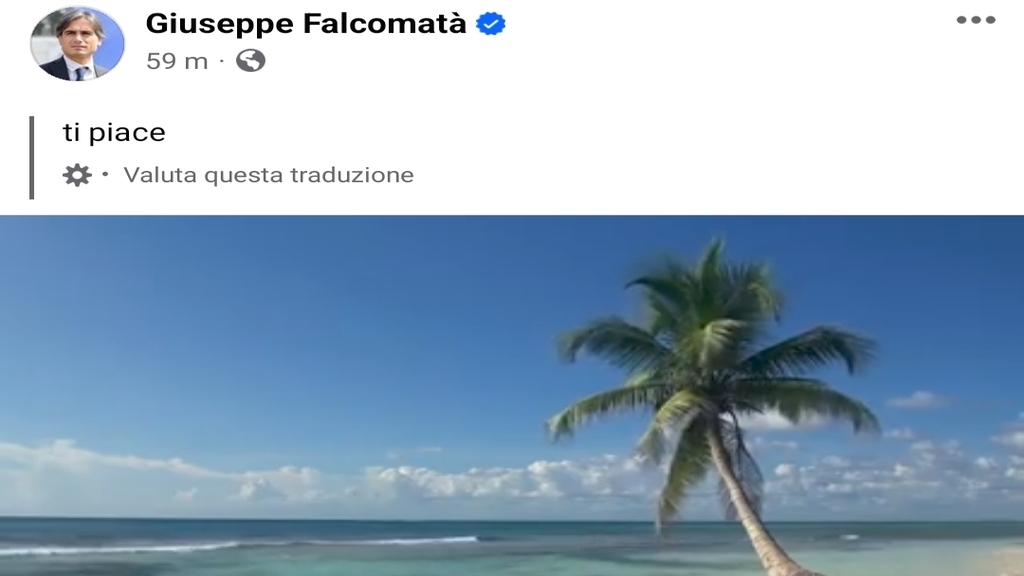Open the beach post image
Image resolution: width=1024 pixels, height=576 pixels.
point(512,395)
